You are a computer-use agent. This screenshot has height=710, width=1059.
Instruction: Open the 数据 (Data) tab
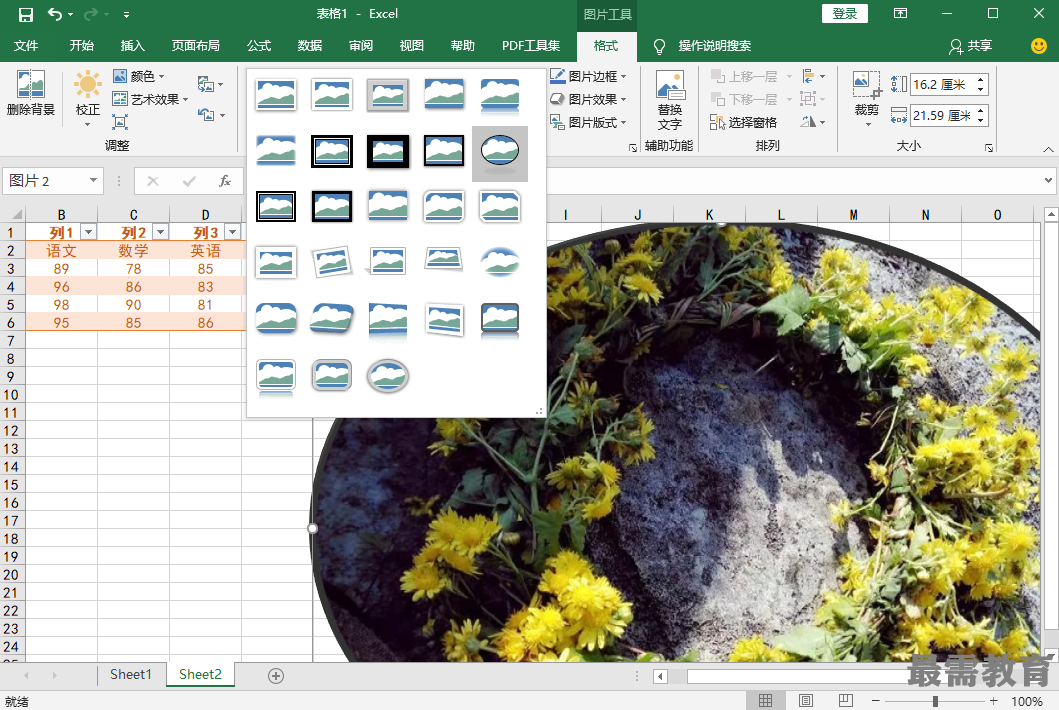tap(309, 45)
